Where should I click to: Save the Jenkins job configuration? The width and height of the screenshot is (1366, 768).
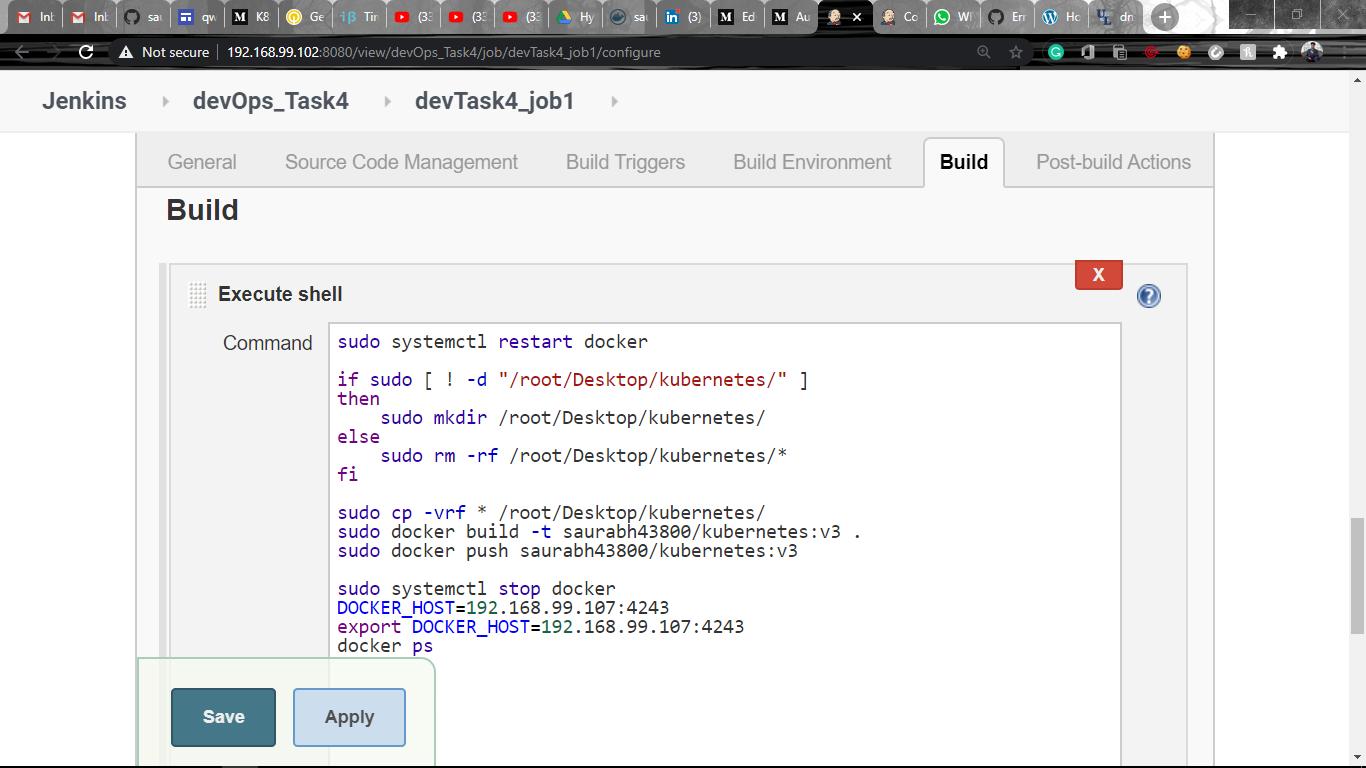pyautogui.click(x=222, y=716)
